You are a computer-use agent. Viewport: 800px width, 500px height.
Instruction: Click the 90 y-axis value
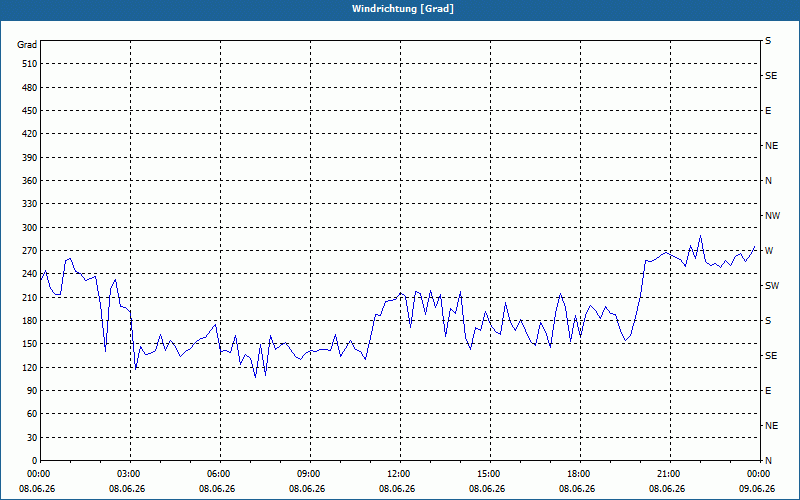pyautogui.click(x=32, y=391)
